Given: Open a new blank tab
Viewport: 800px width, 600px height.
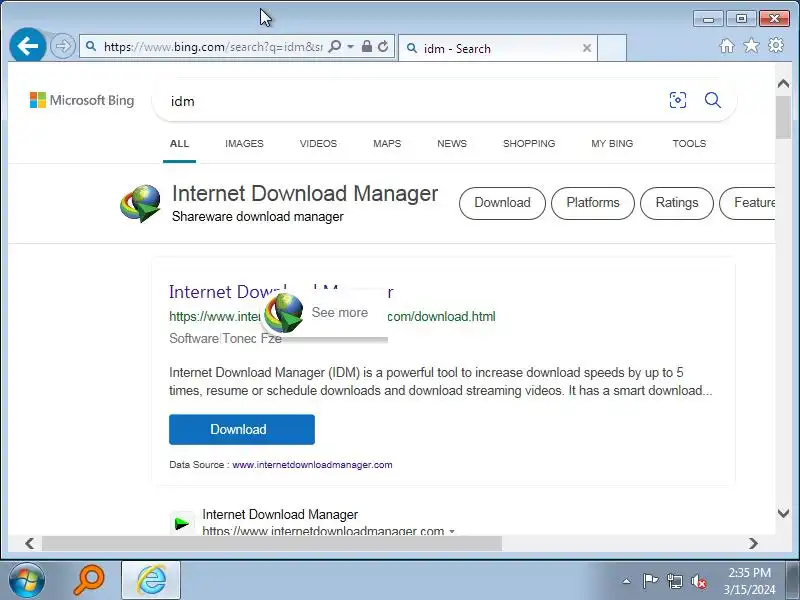Looking at the screenshot, I should pyautogui.click(x=612, y=48).
